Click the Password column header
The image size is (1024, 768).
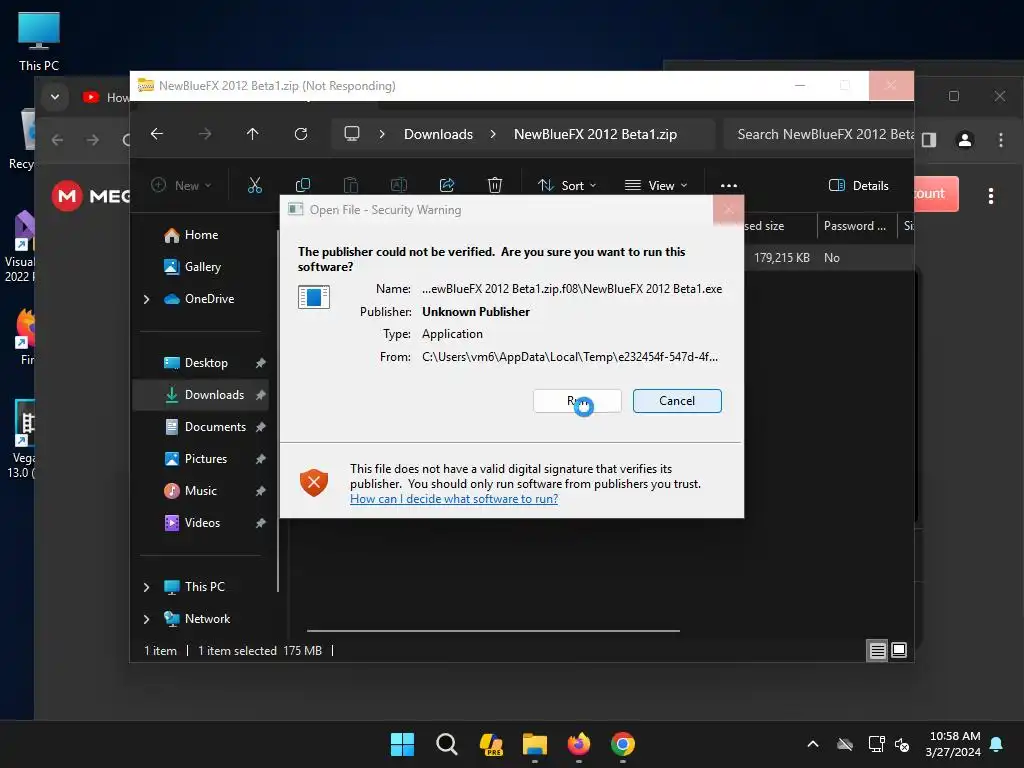(x=855, y=226)
